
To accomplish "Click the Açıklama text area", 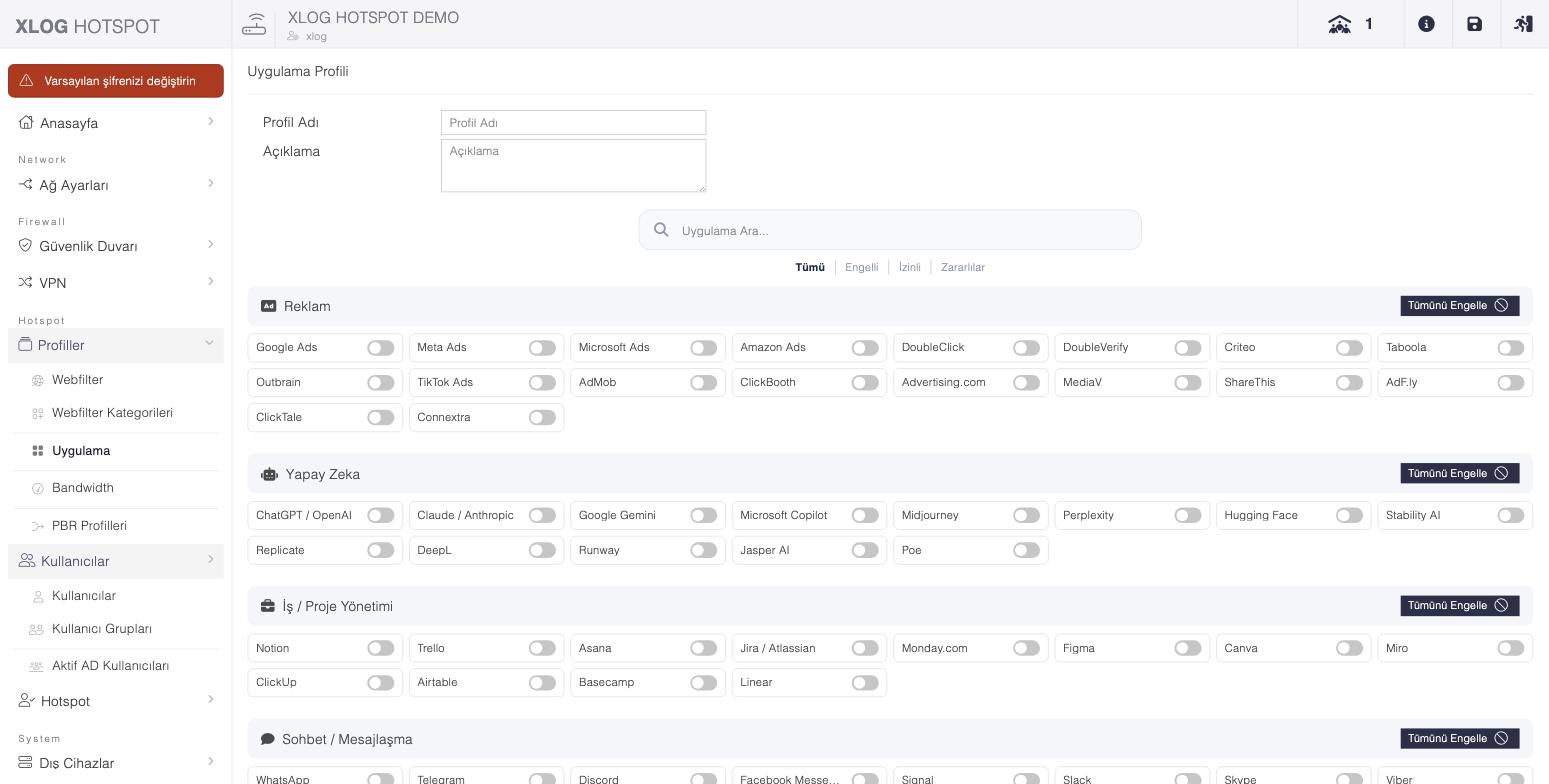I will [x=573, y=166].
